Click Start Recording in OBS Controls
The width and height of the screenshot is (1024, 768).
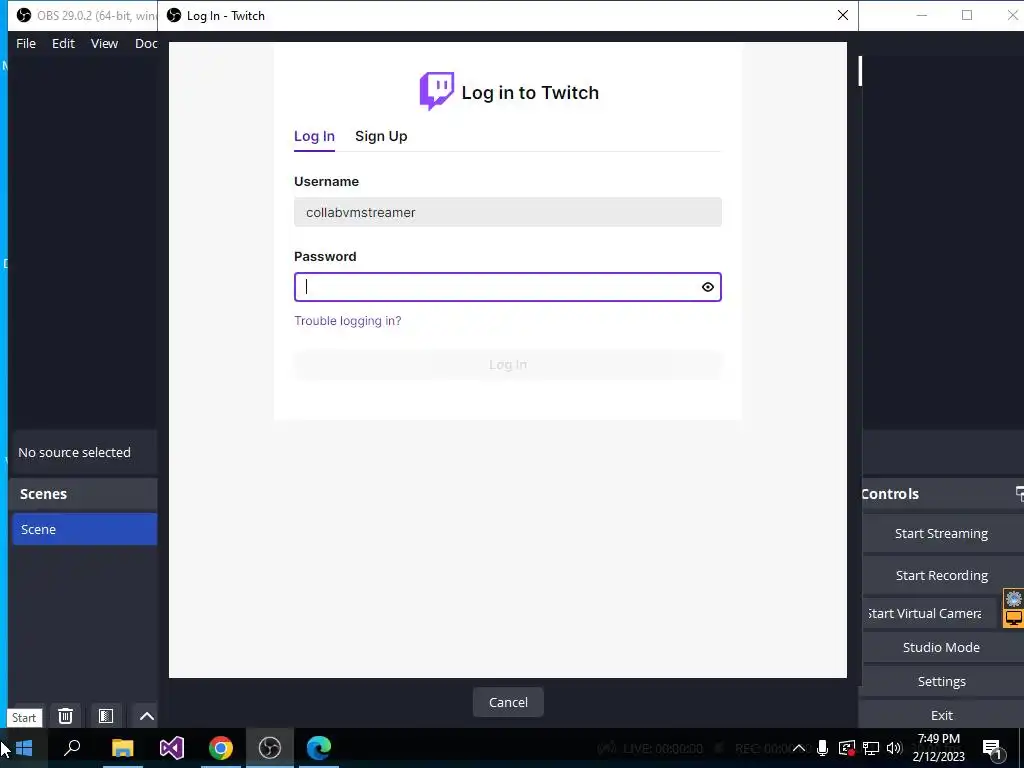[x=941, y=575]
